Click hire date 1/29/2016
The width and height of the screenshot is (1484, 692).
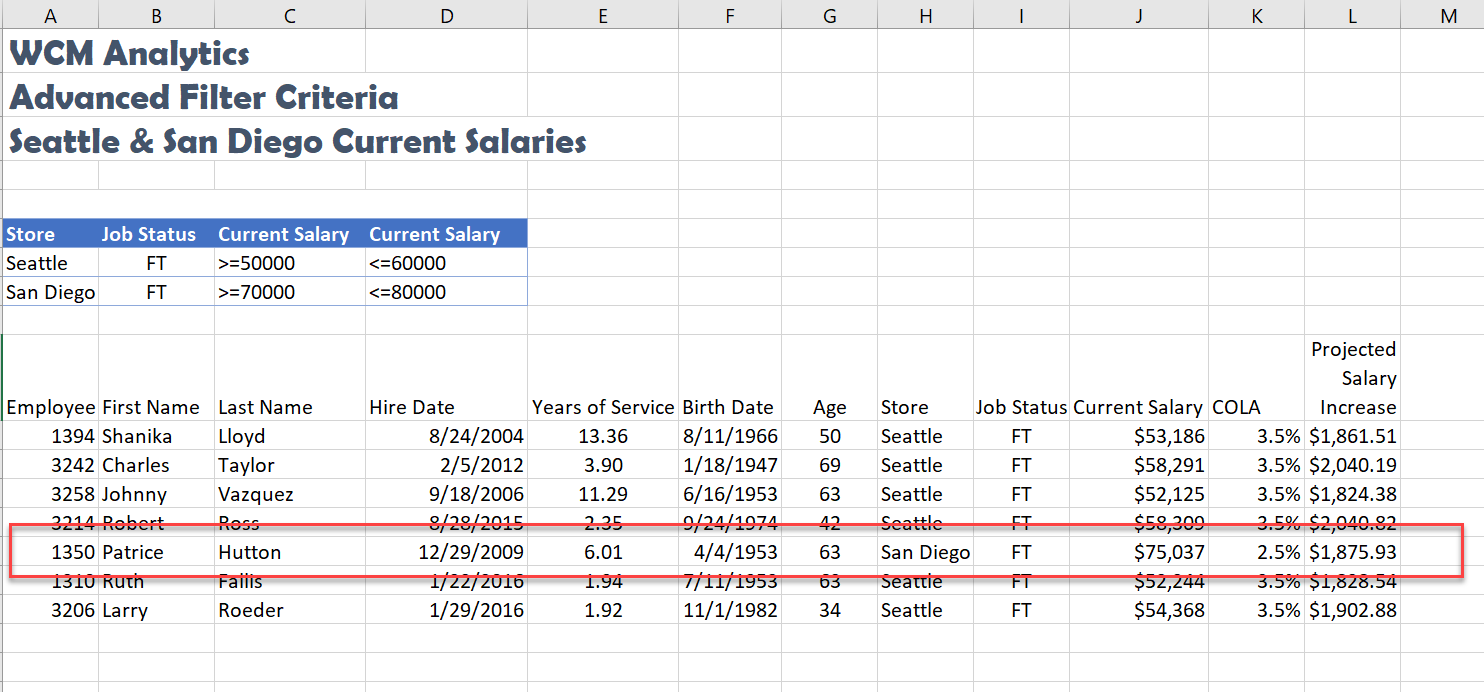point(446,610)
